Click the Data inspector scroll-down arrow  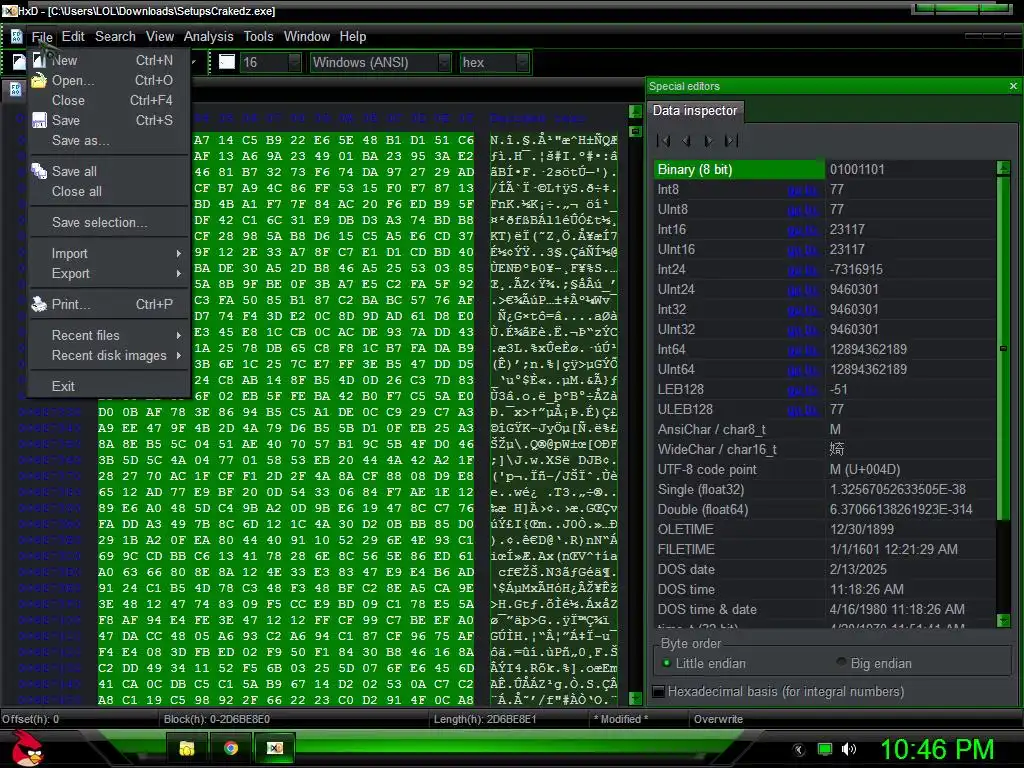pos(1004,620)
